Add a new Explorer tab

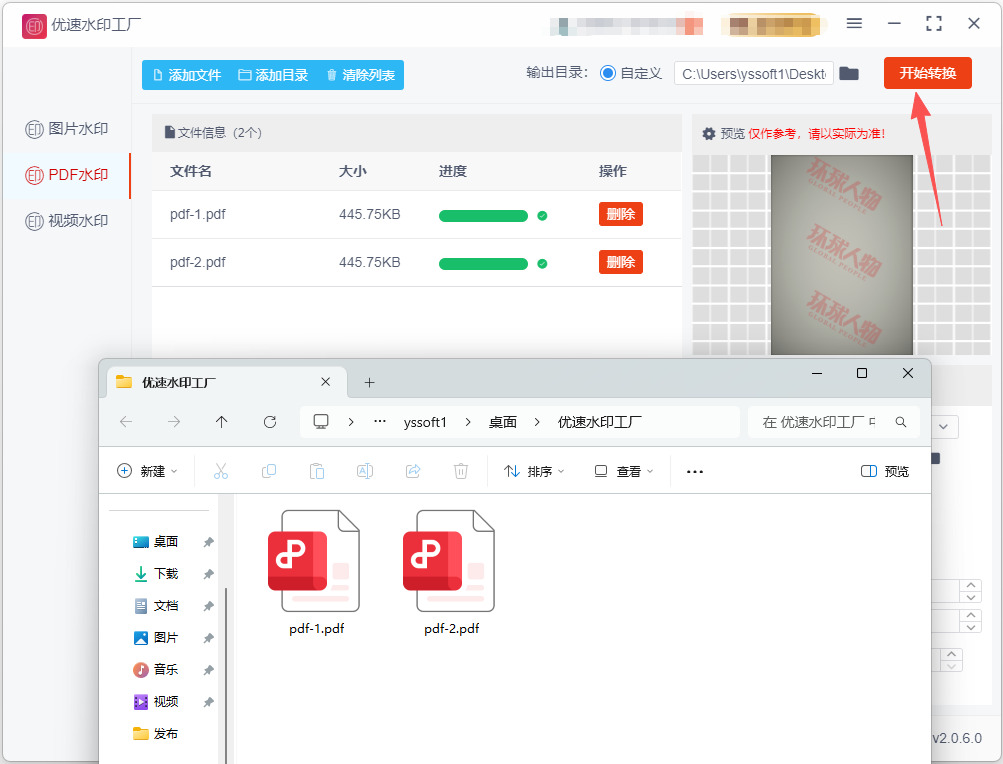[x=369, y=383]
